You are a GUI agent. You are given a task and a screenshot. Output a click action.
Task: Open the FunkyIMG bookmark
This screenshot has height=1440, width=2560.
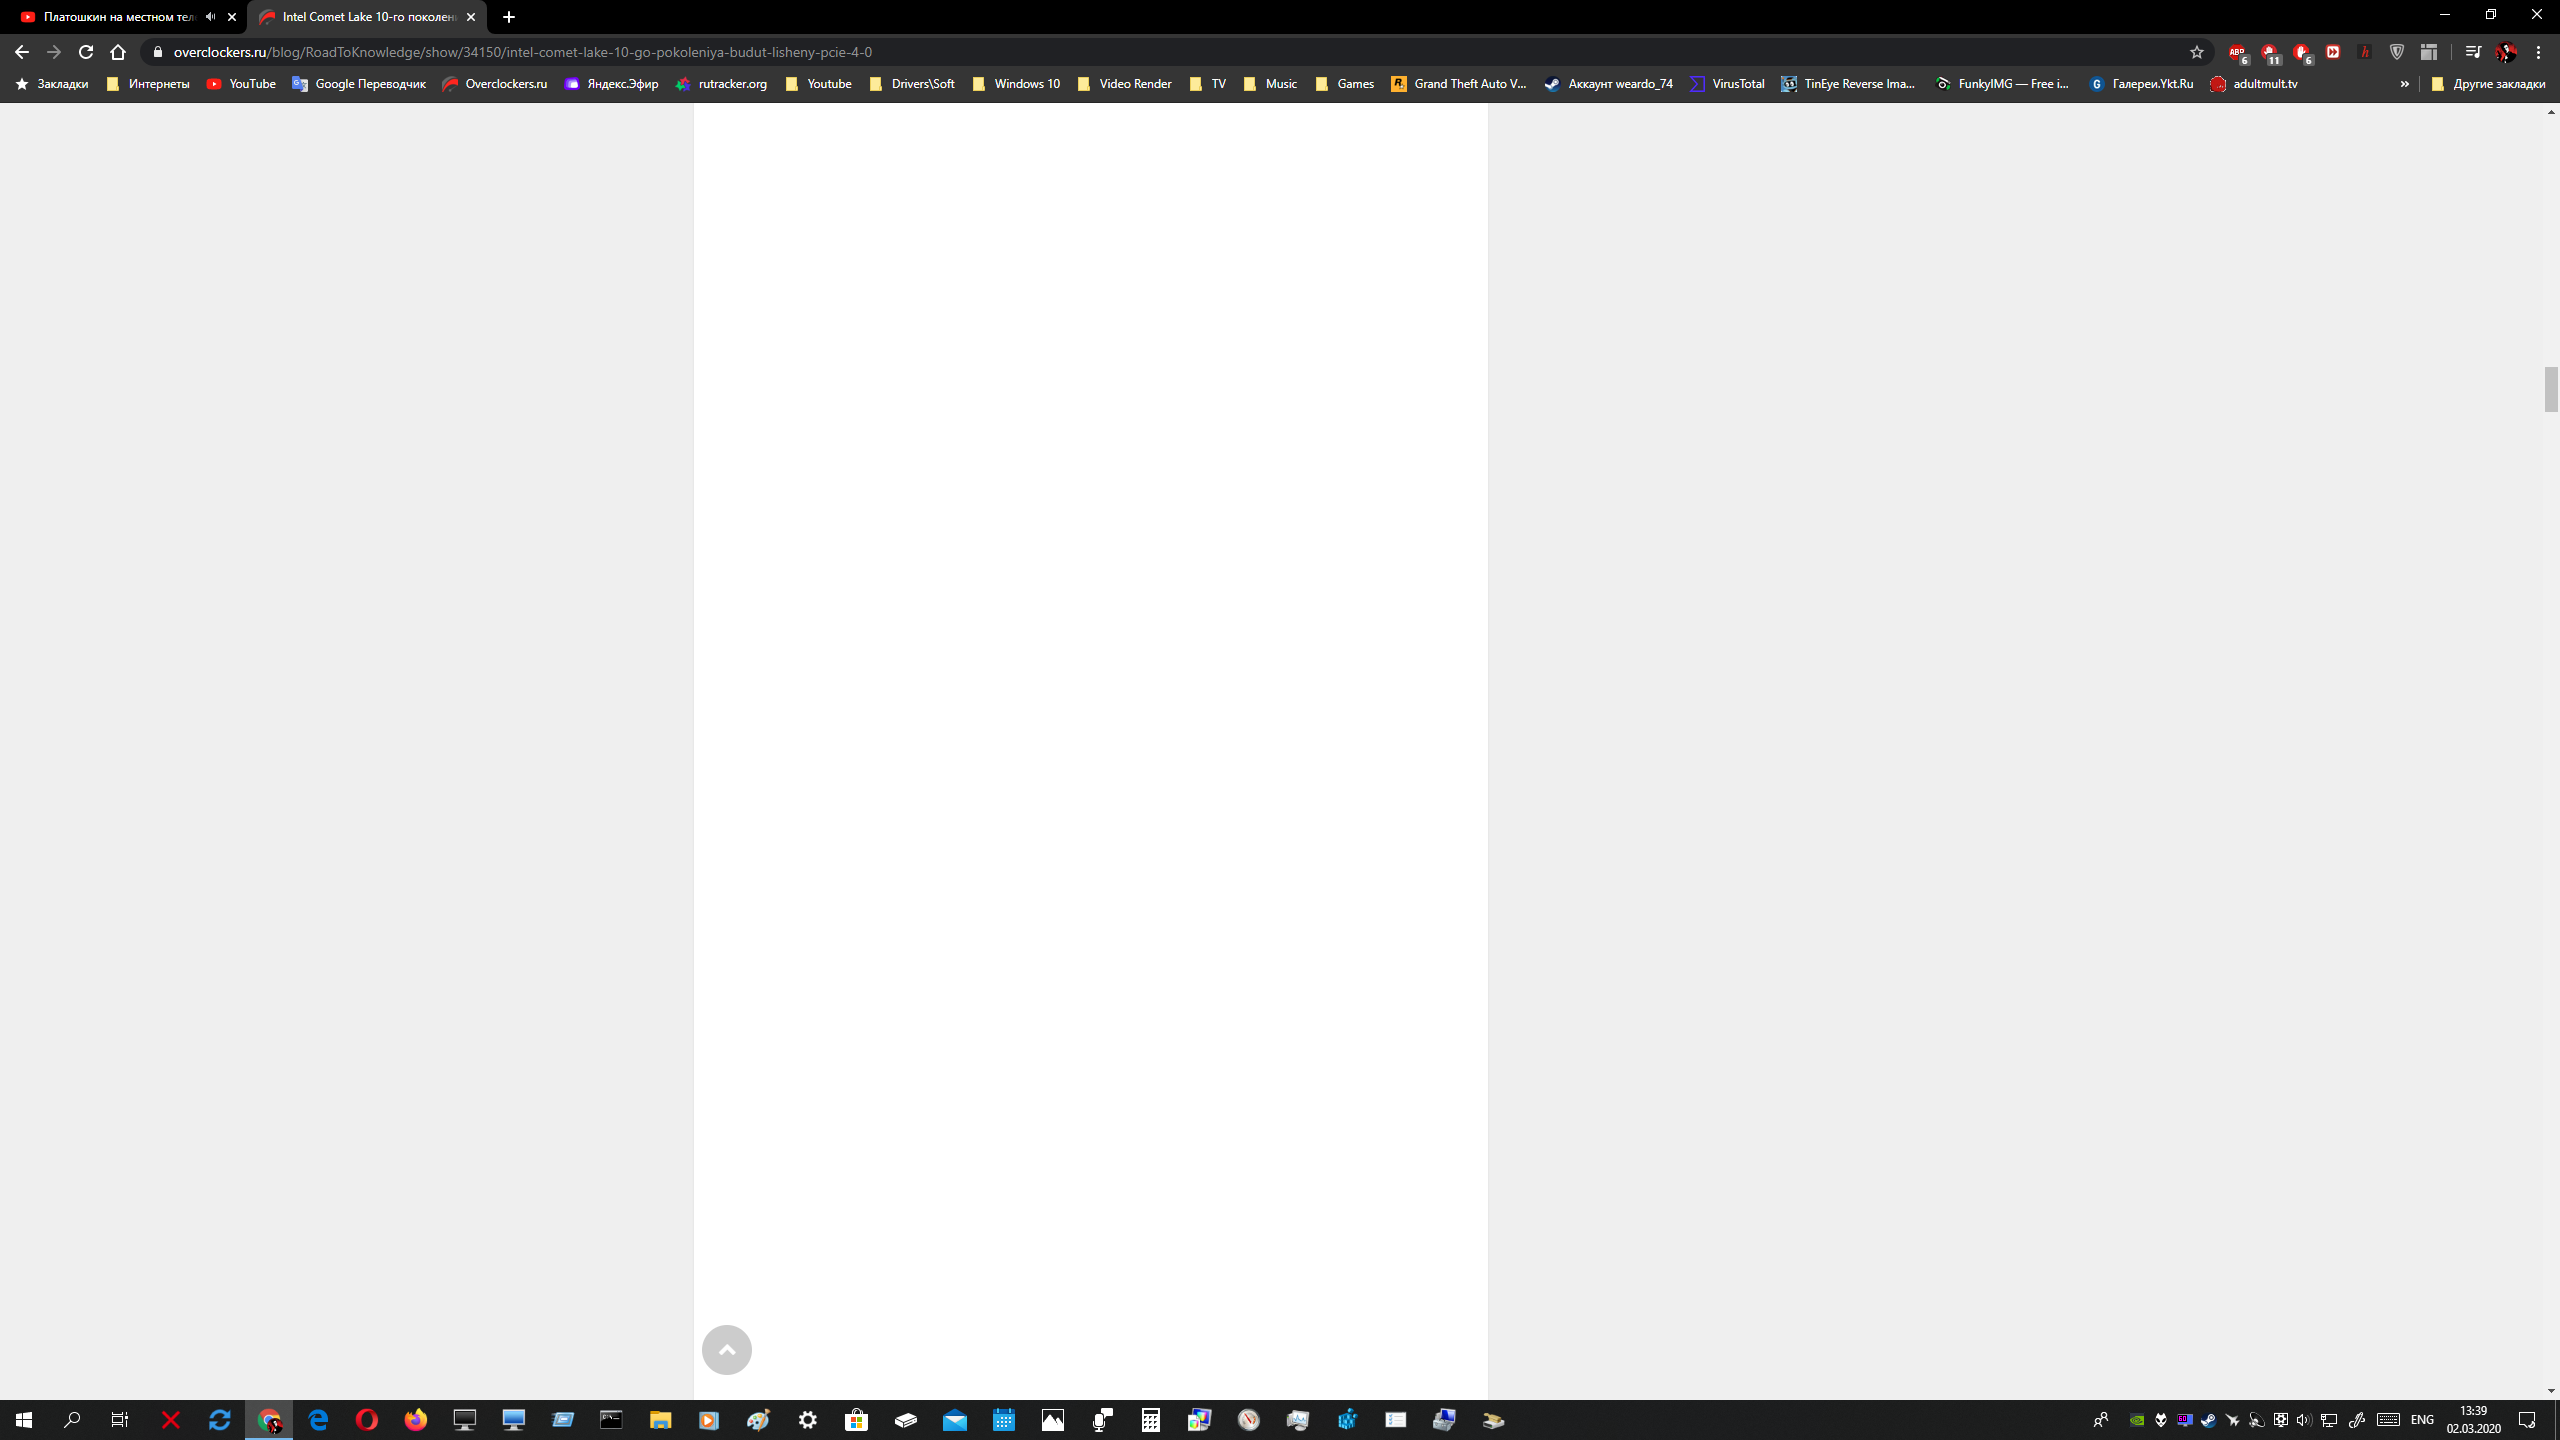point(2003,84)
